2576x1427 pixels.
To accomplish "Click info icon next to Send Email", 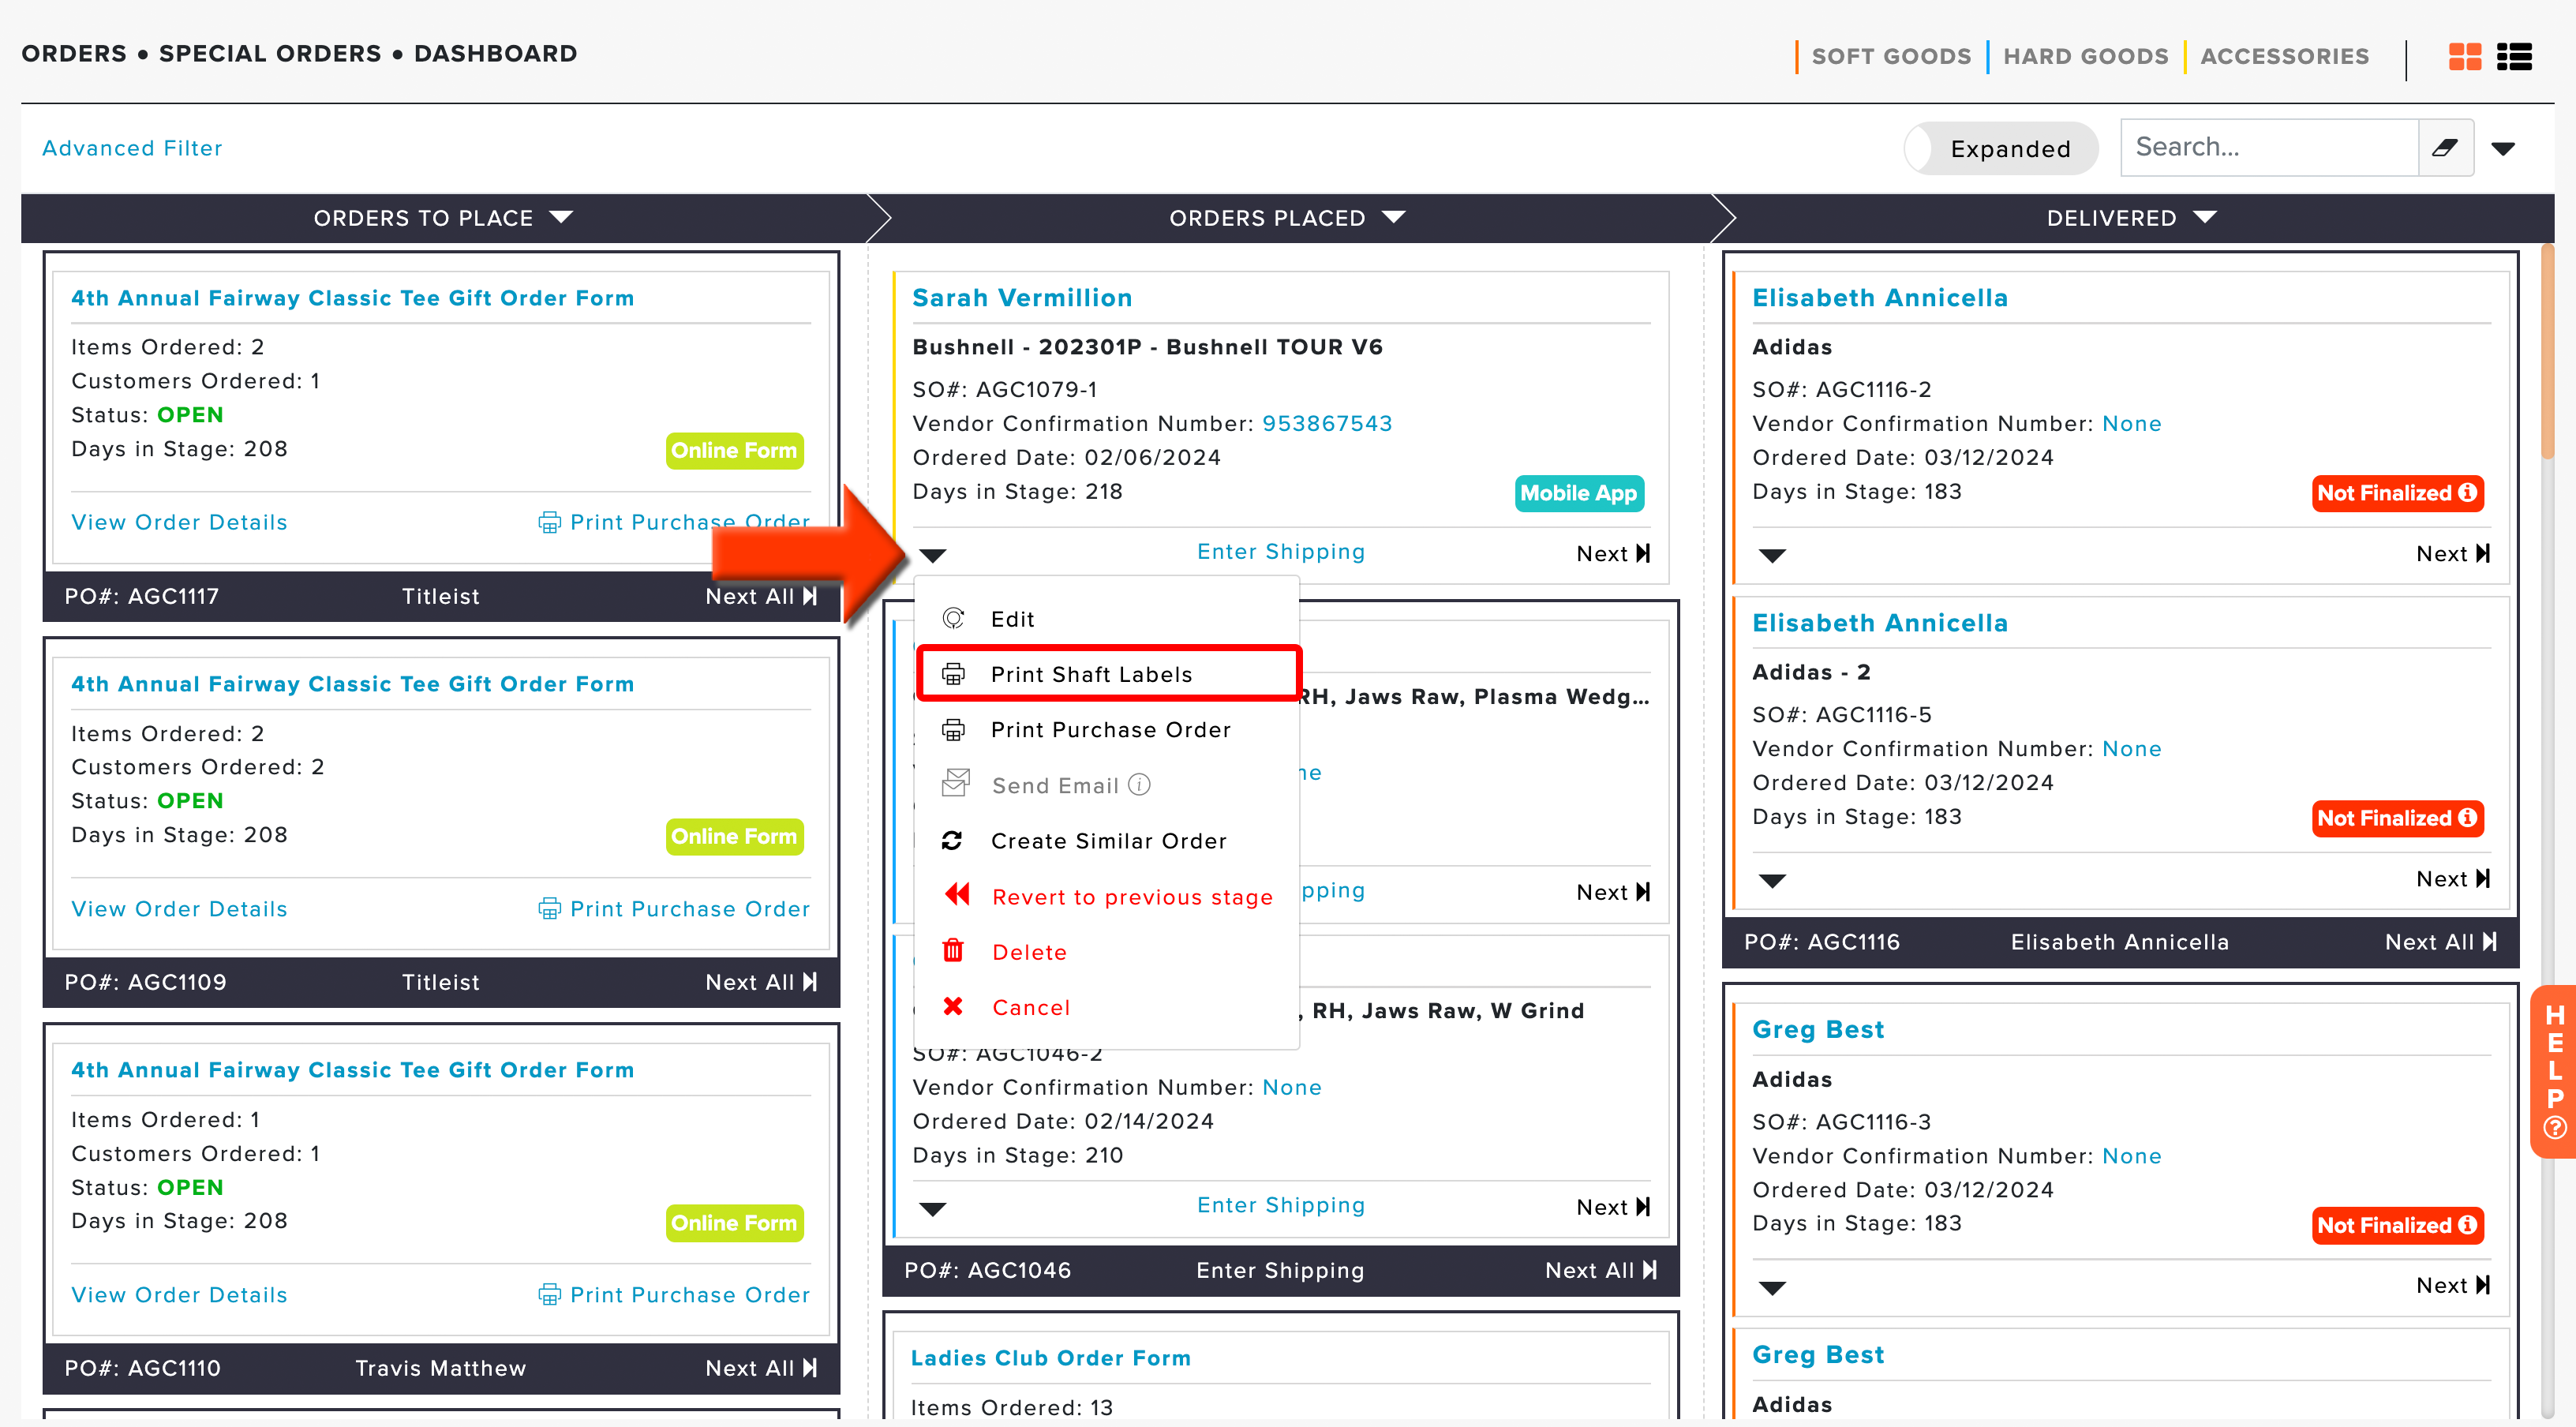I will [x=1139, y=785].
